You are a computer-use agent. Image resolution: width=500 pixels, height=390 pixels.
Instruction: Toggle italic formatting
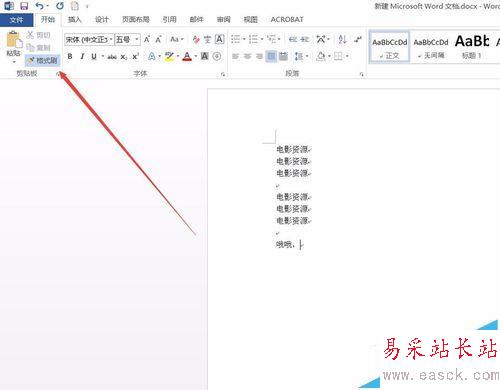click(x=82, y=56)
